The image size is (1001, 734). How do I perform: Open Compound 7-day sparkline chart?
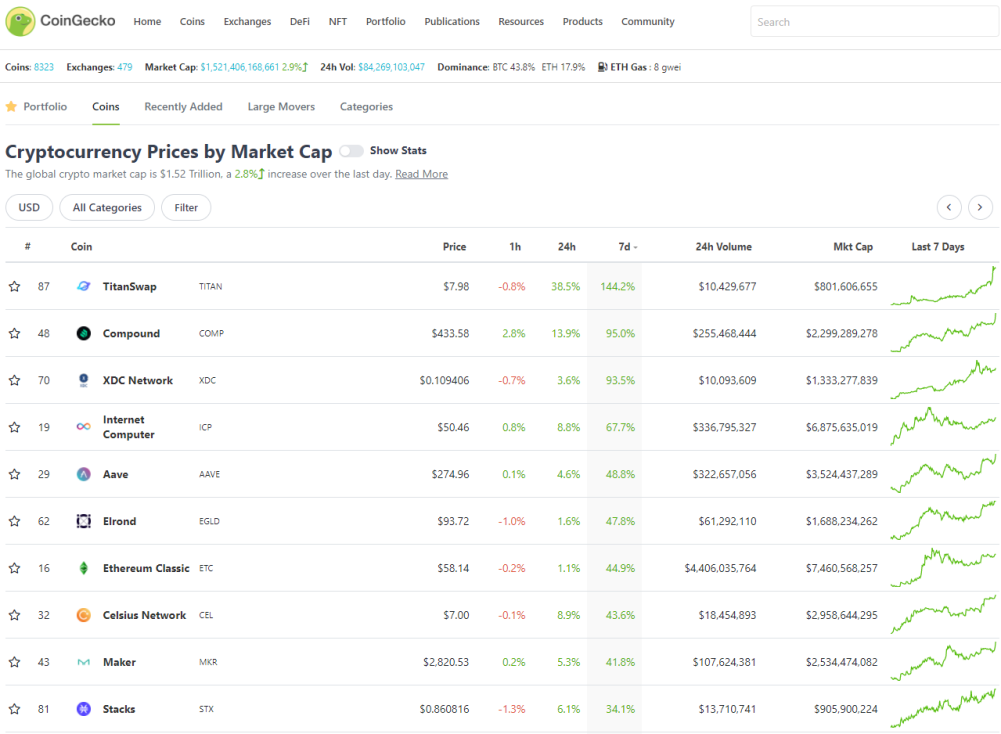coord(943,333)
